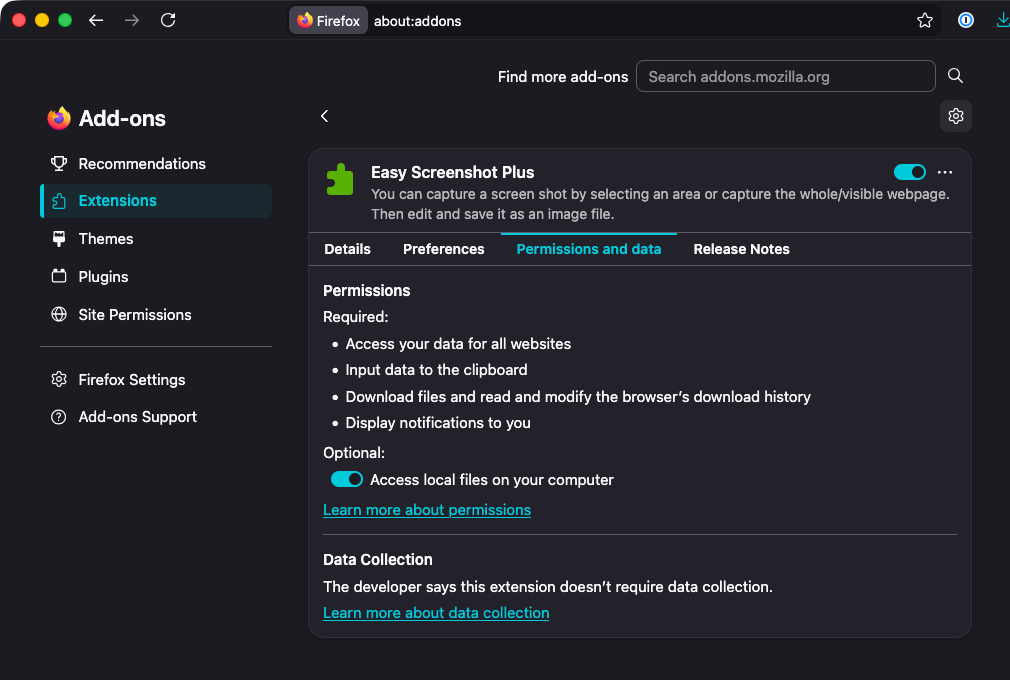Image resolution: width=1010 pixels, height=680 pixels.
Task: Click the question mark icon beside Add-ons Support
Action: point(59,417)
